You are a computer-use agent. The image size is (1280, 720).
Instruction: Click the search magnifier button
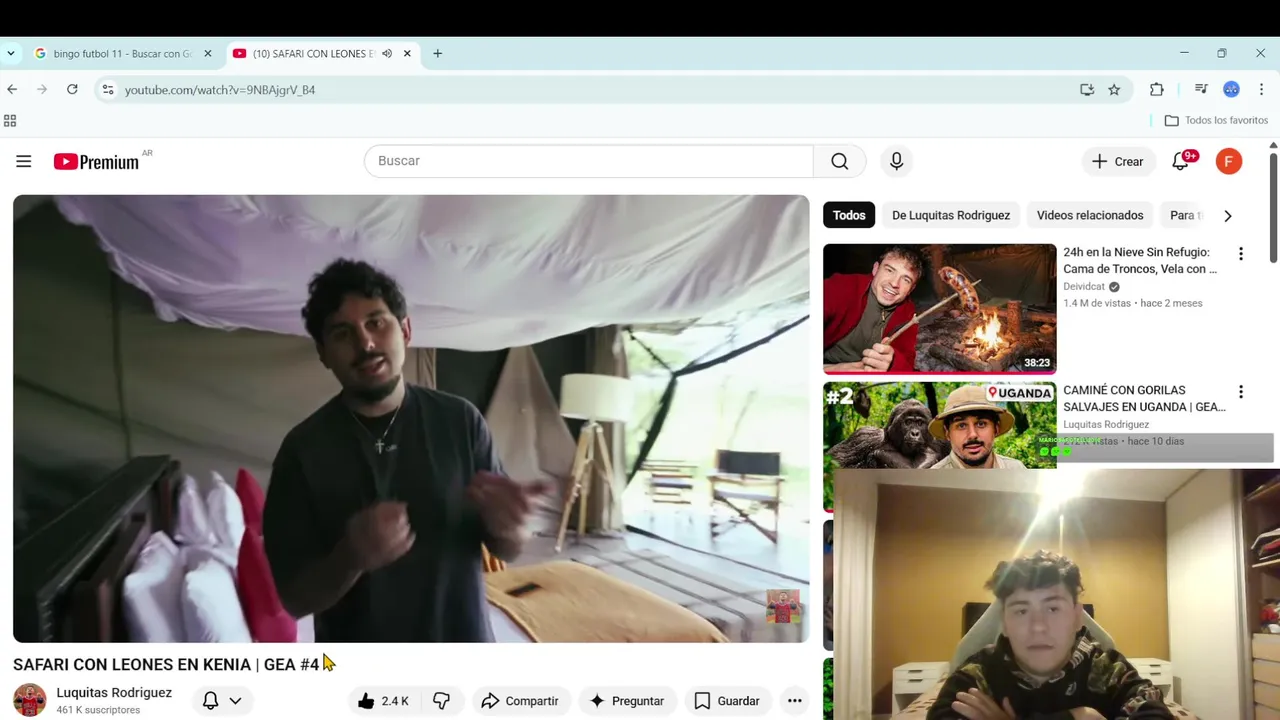pyautogui.click(x=840, y=161)
